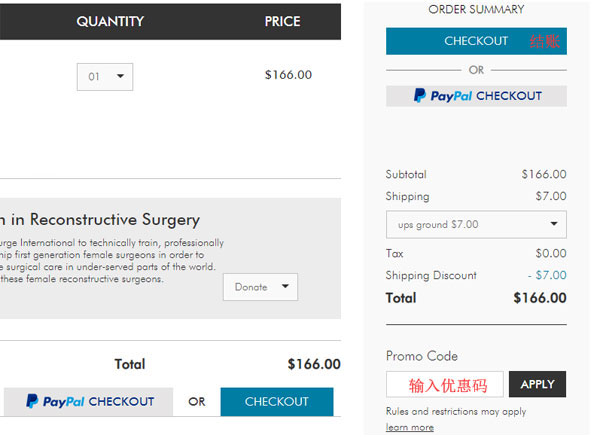Click the bottom PayPal CHECKOUT button

88,402
